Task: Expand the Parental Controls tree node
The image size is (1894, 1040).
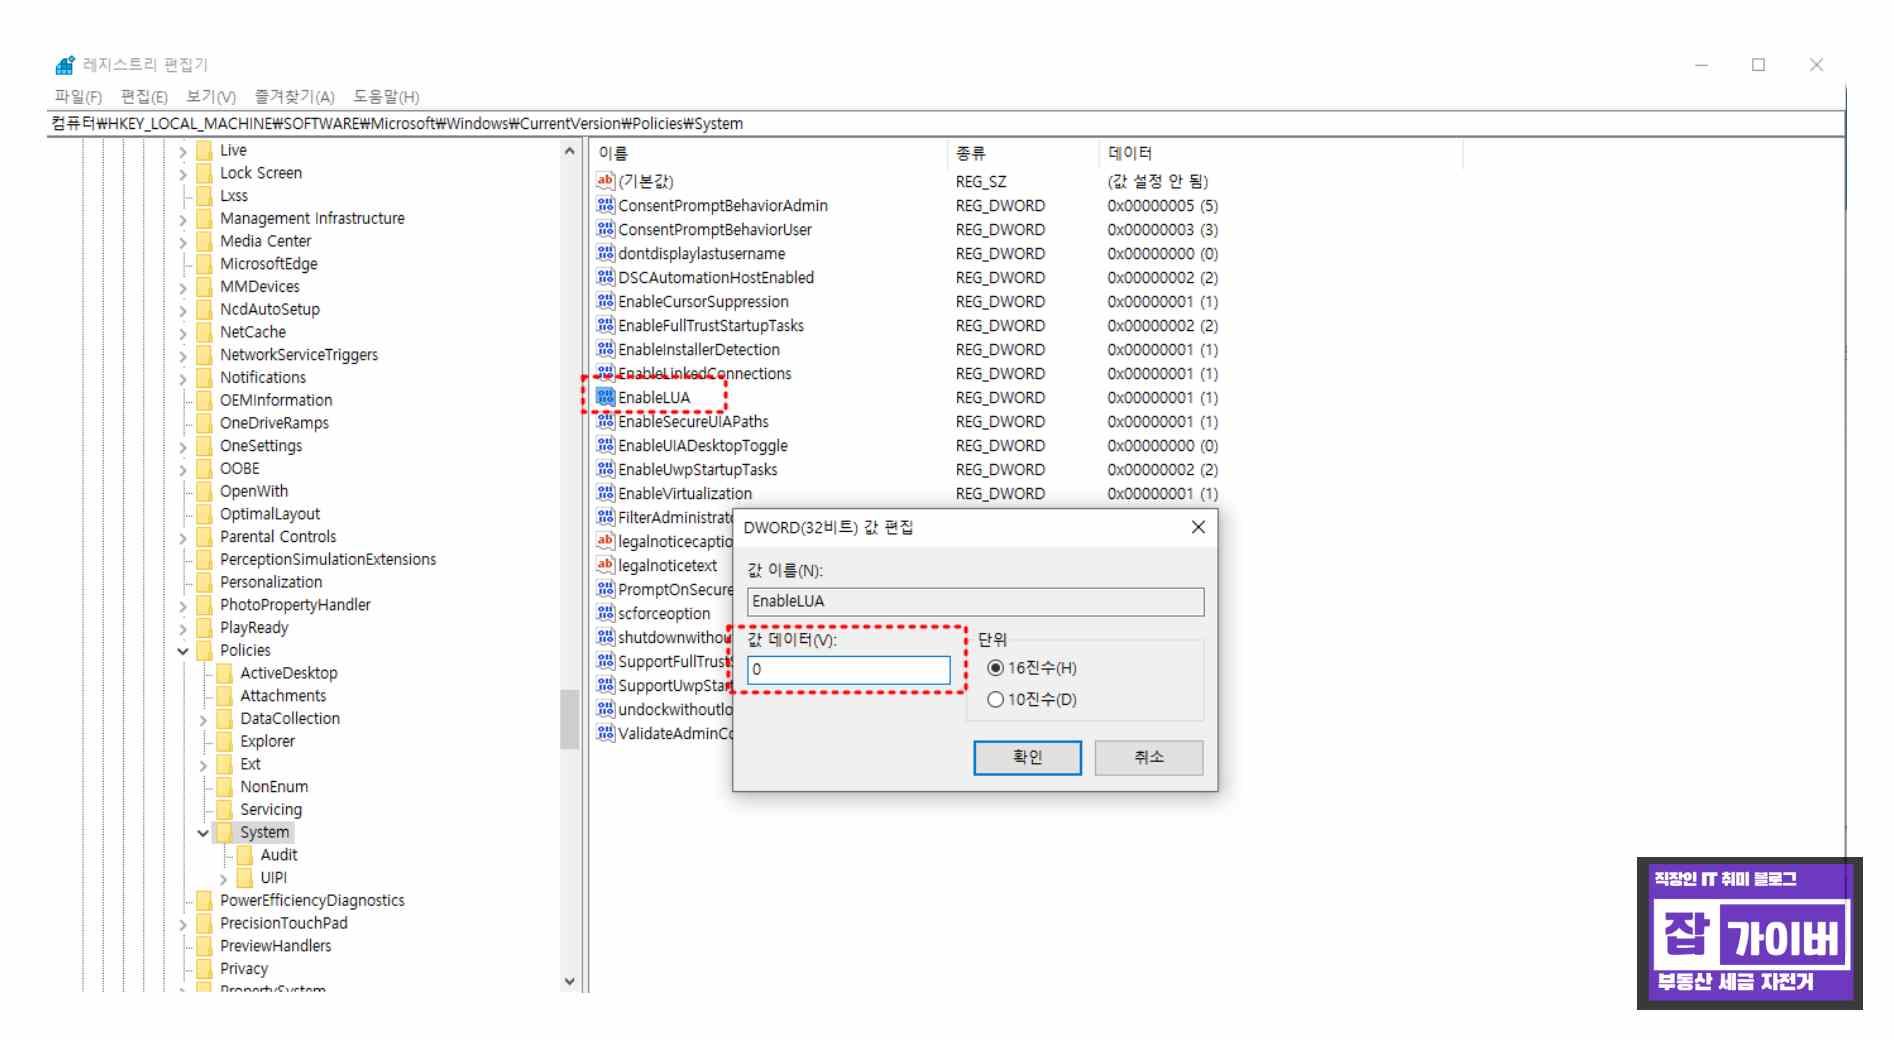Action: (x=183, y=538)
